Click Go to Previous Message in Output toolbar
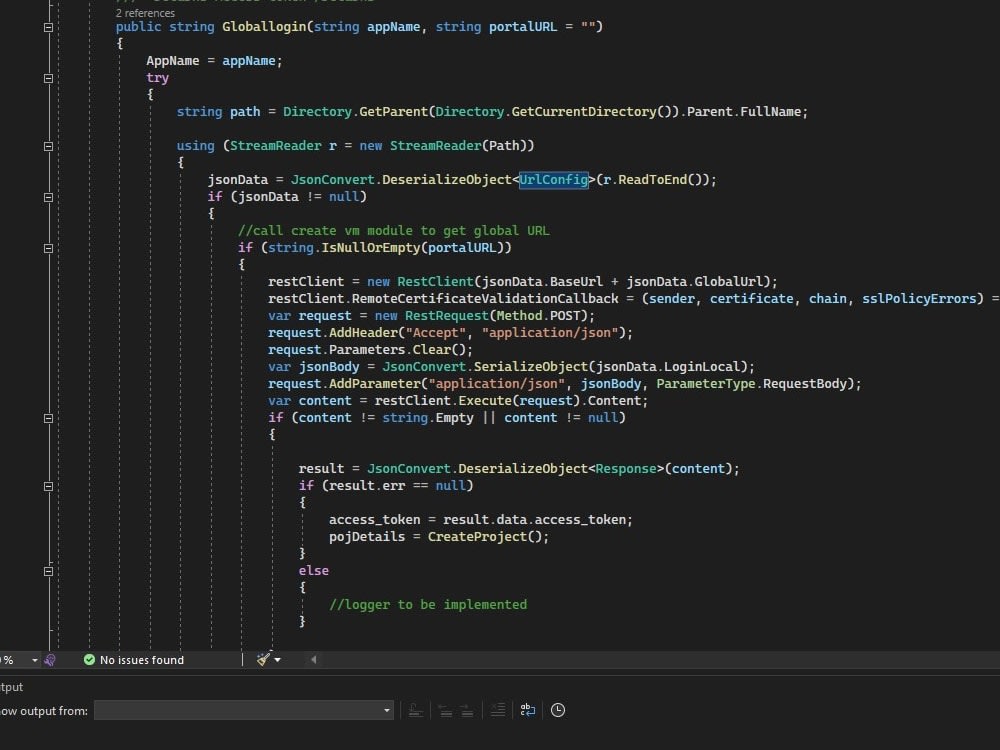Image resolution: width=1000 pixels, height=750 pixels. coord(444,710)
